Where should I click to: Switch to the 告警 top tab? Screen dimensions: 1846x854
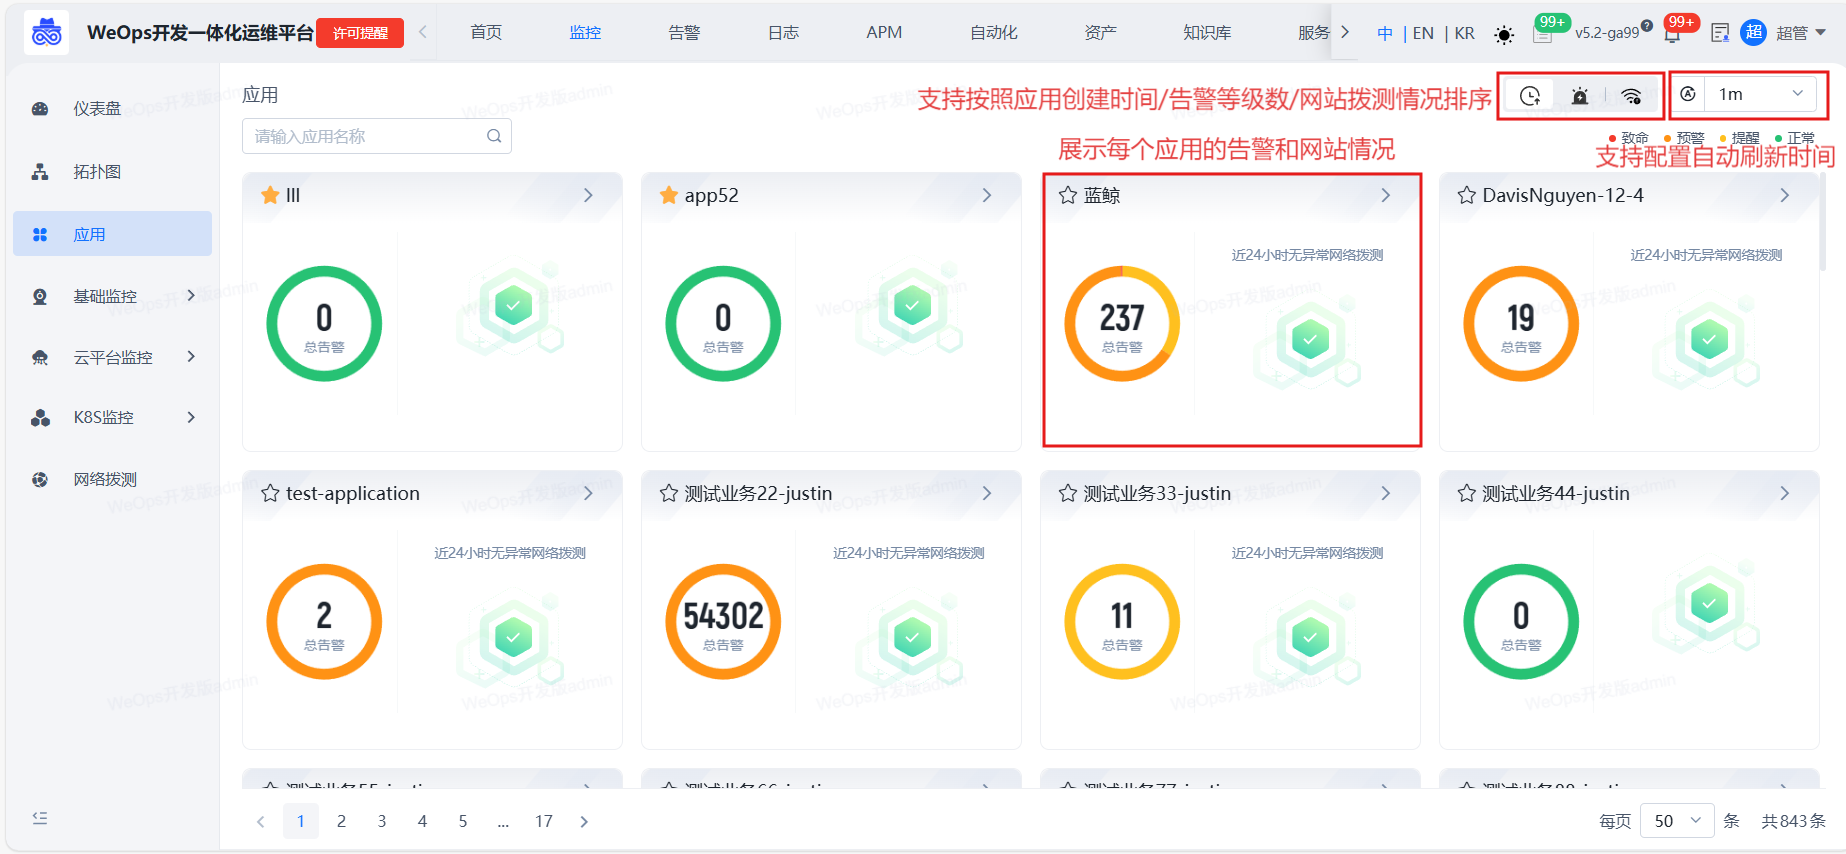[x=684, y=33]
